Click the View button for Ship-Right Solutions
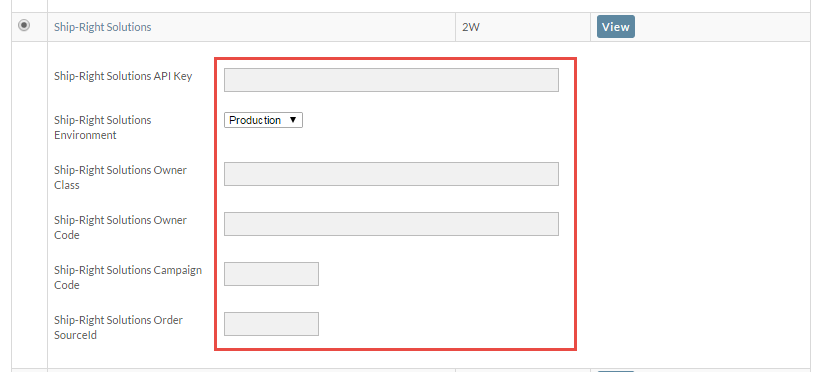This screenshot has width=816, height=372. pyautogui.click(x=616, y=27)
